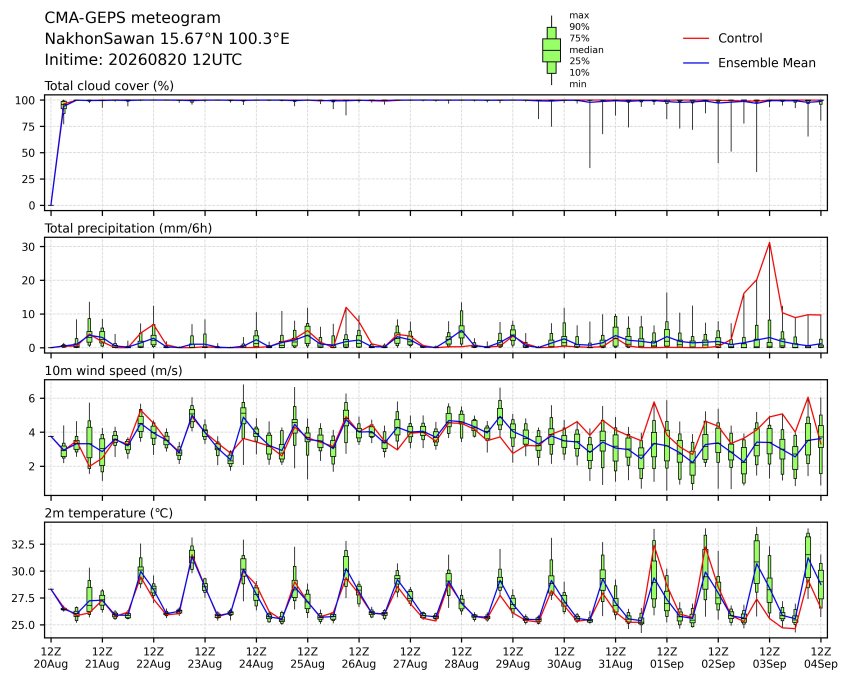Image resolution: width=849 pixels, height=681 pixels.
Task: Click the '12Z 21Aug' x-axis label
Action: tap(102, 658)
